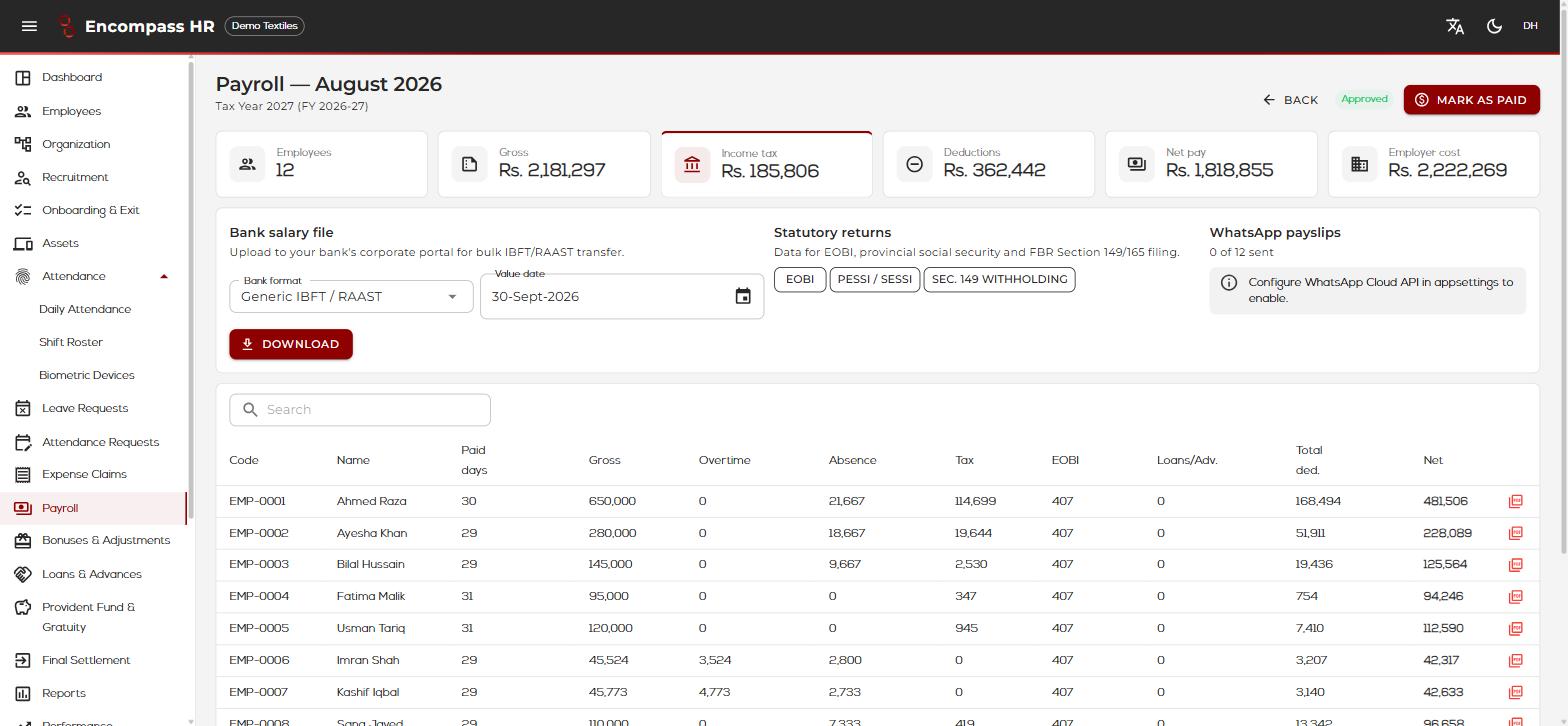This screenshot has width=1568, height=726.
Task: Click the Employer cost building icon
Action: click(1359, 164)
